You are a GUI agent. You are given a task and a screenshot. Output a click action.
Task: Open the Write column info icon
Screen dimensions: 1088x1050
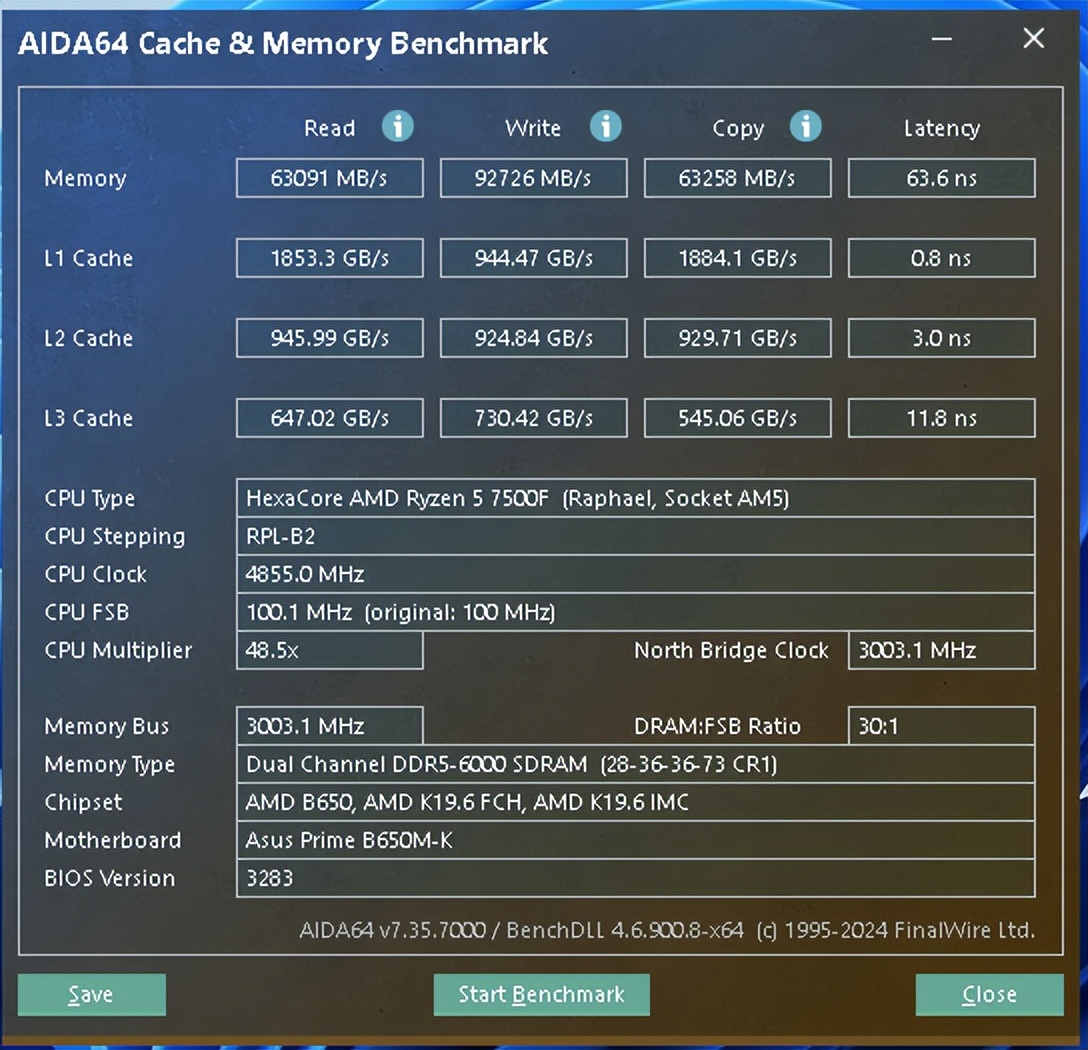606,126
